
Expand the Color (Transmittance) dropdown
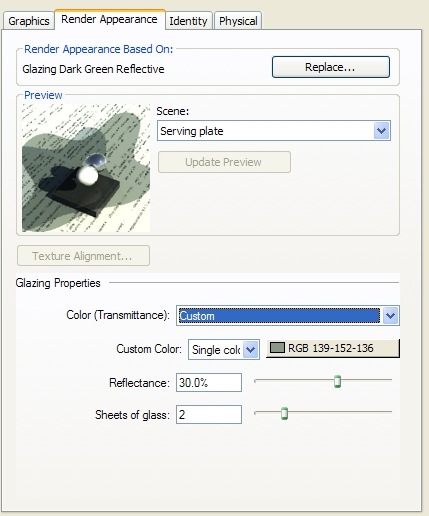point(288,315)
